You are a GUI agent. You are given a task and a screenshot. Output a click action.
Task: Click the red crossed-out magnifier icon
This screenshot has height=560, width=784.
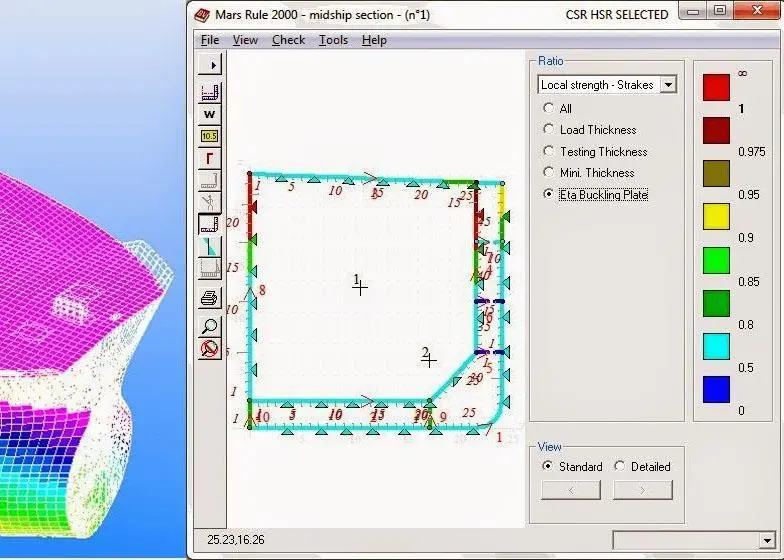[x=210, y=348]
